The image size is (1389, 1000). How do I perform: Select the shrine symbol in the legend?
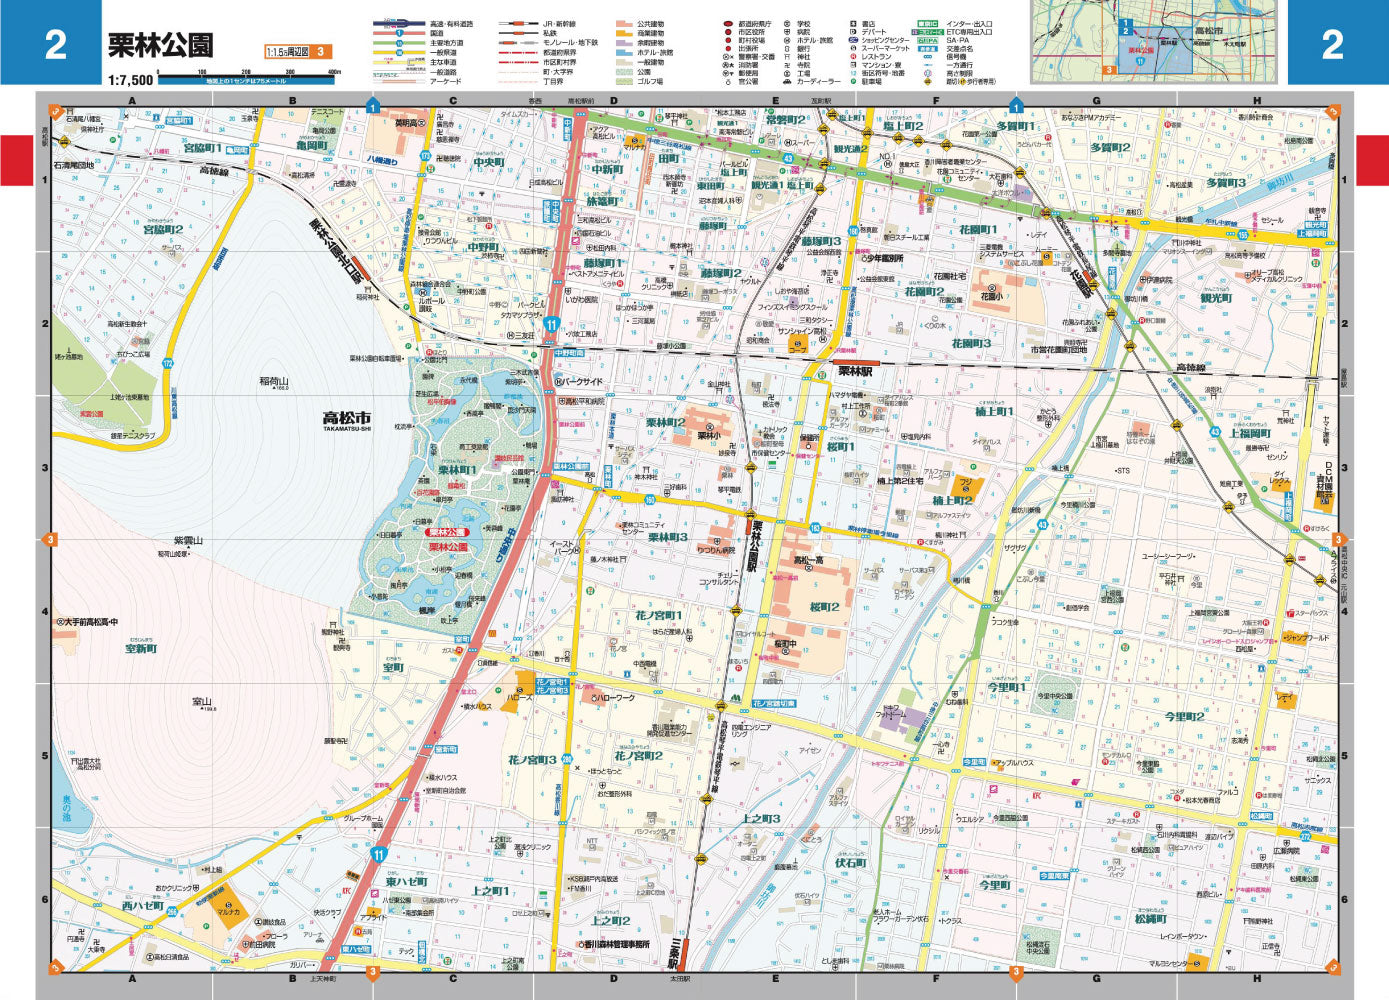[786, 58]
